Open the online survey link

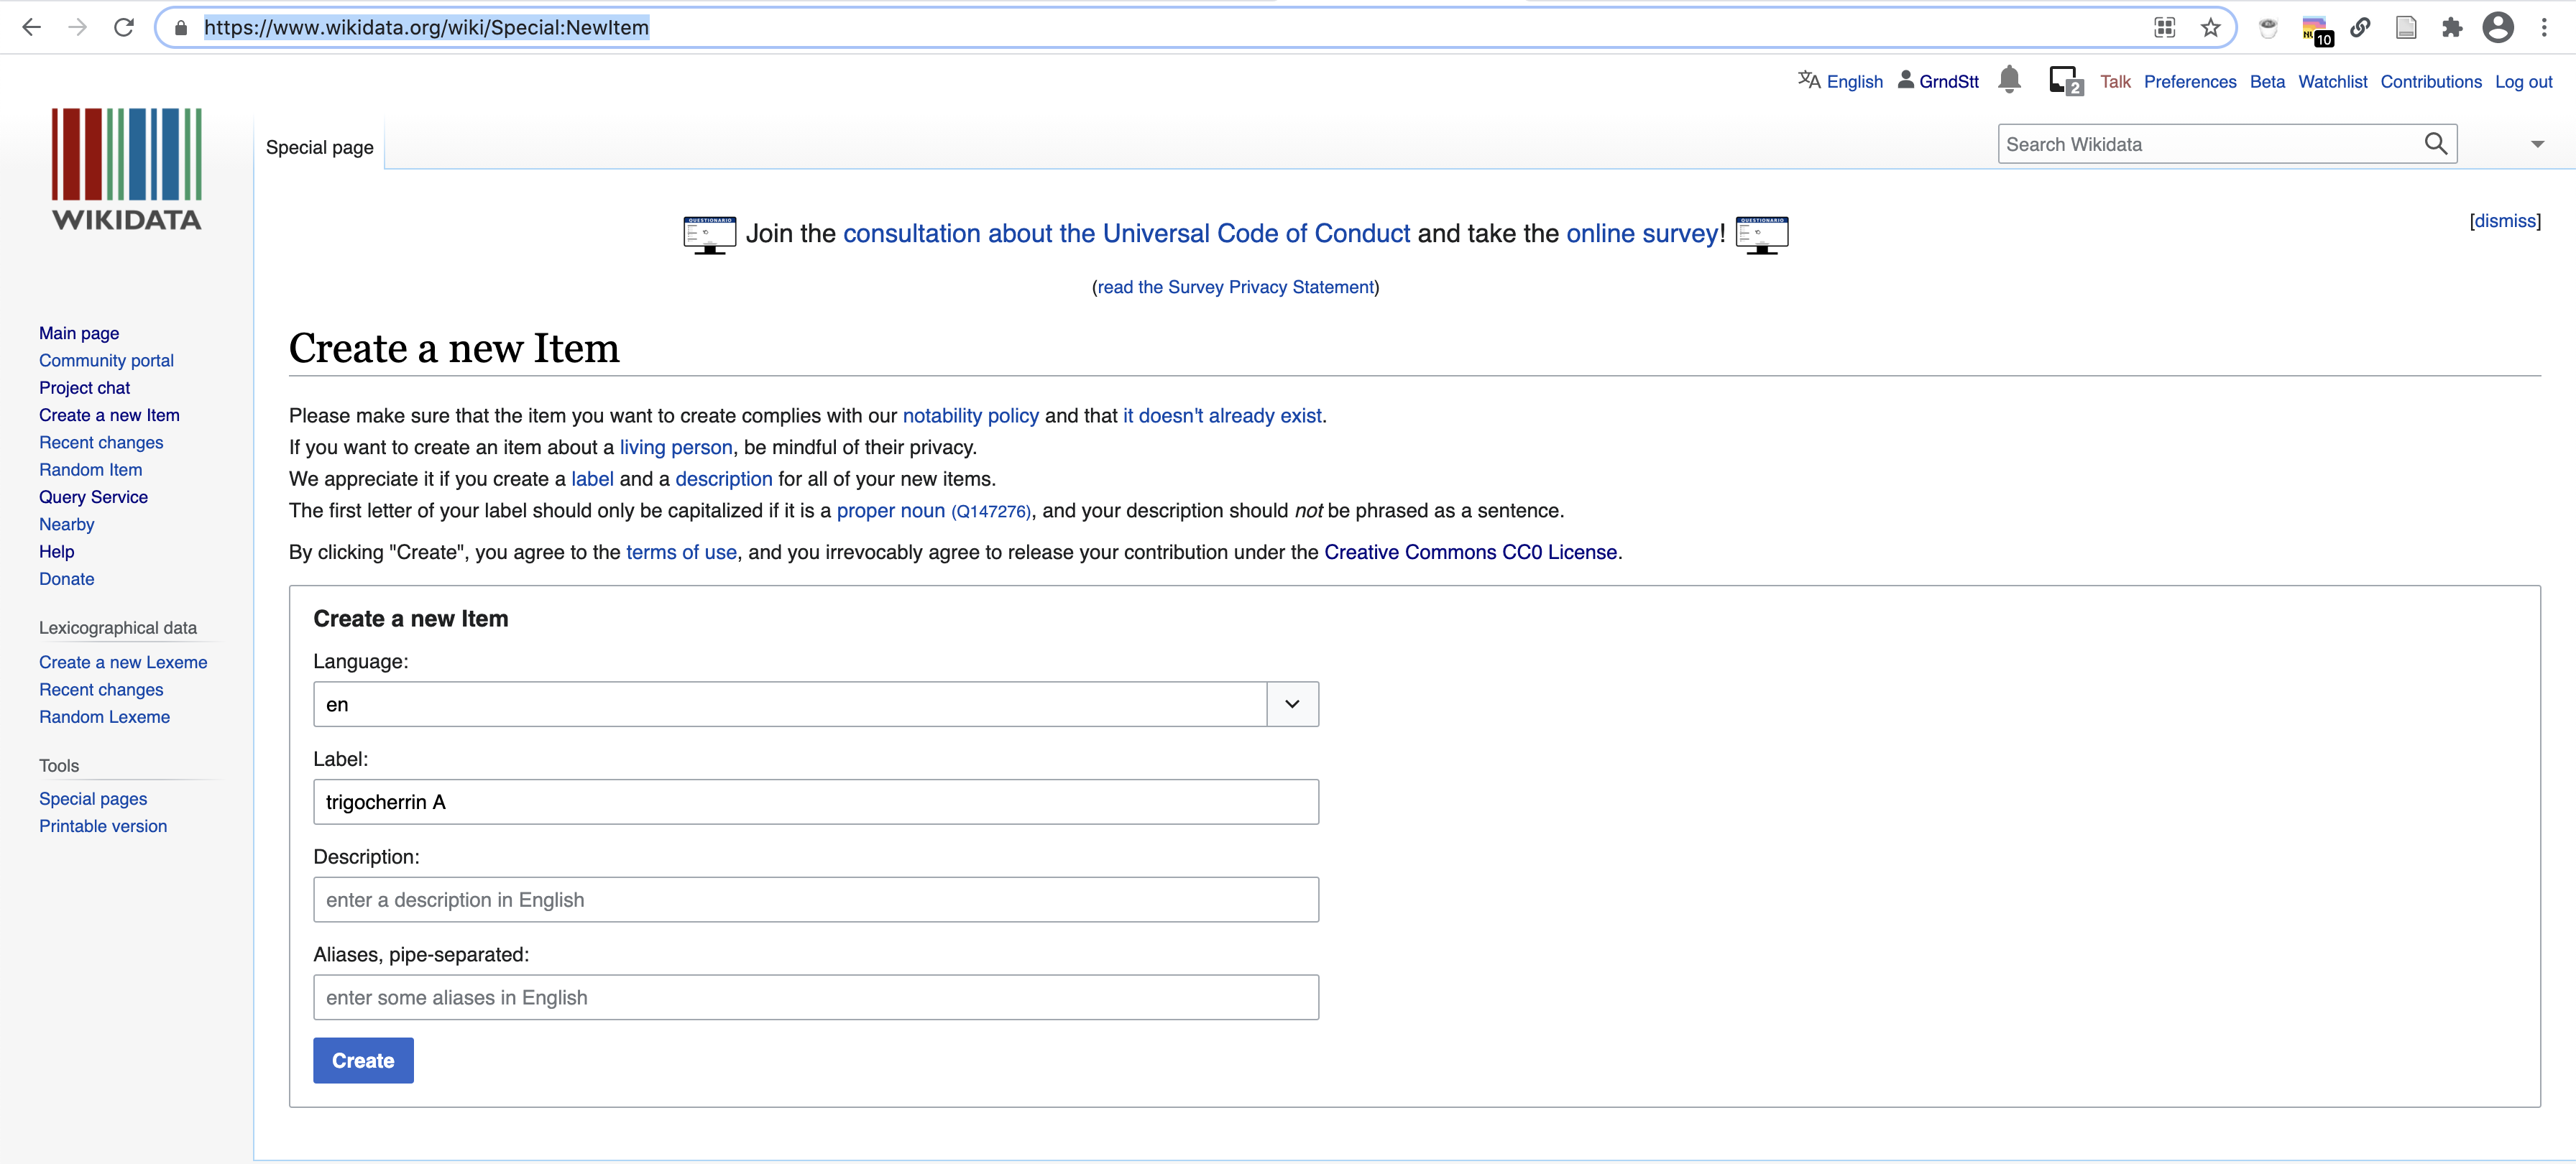1642,233
